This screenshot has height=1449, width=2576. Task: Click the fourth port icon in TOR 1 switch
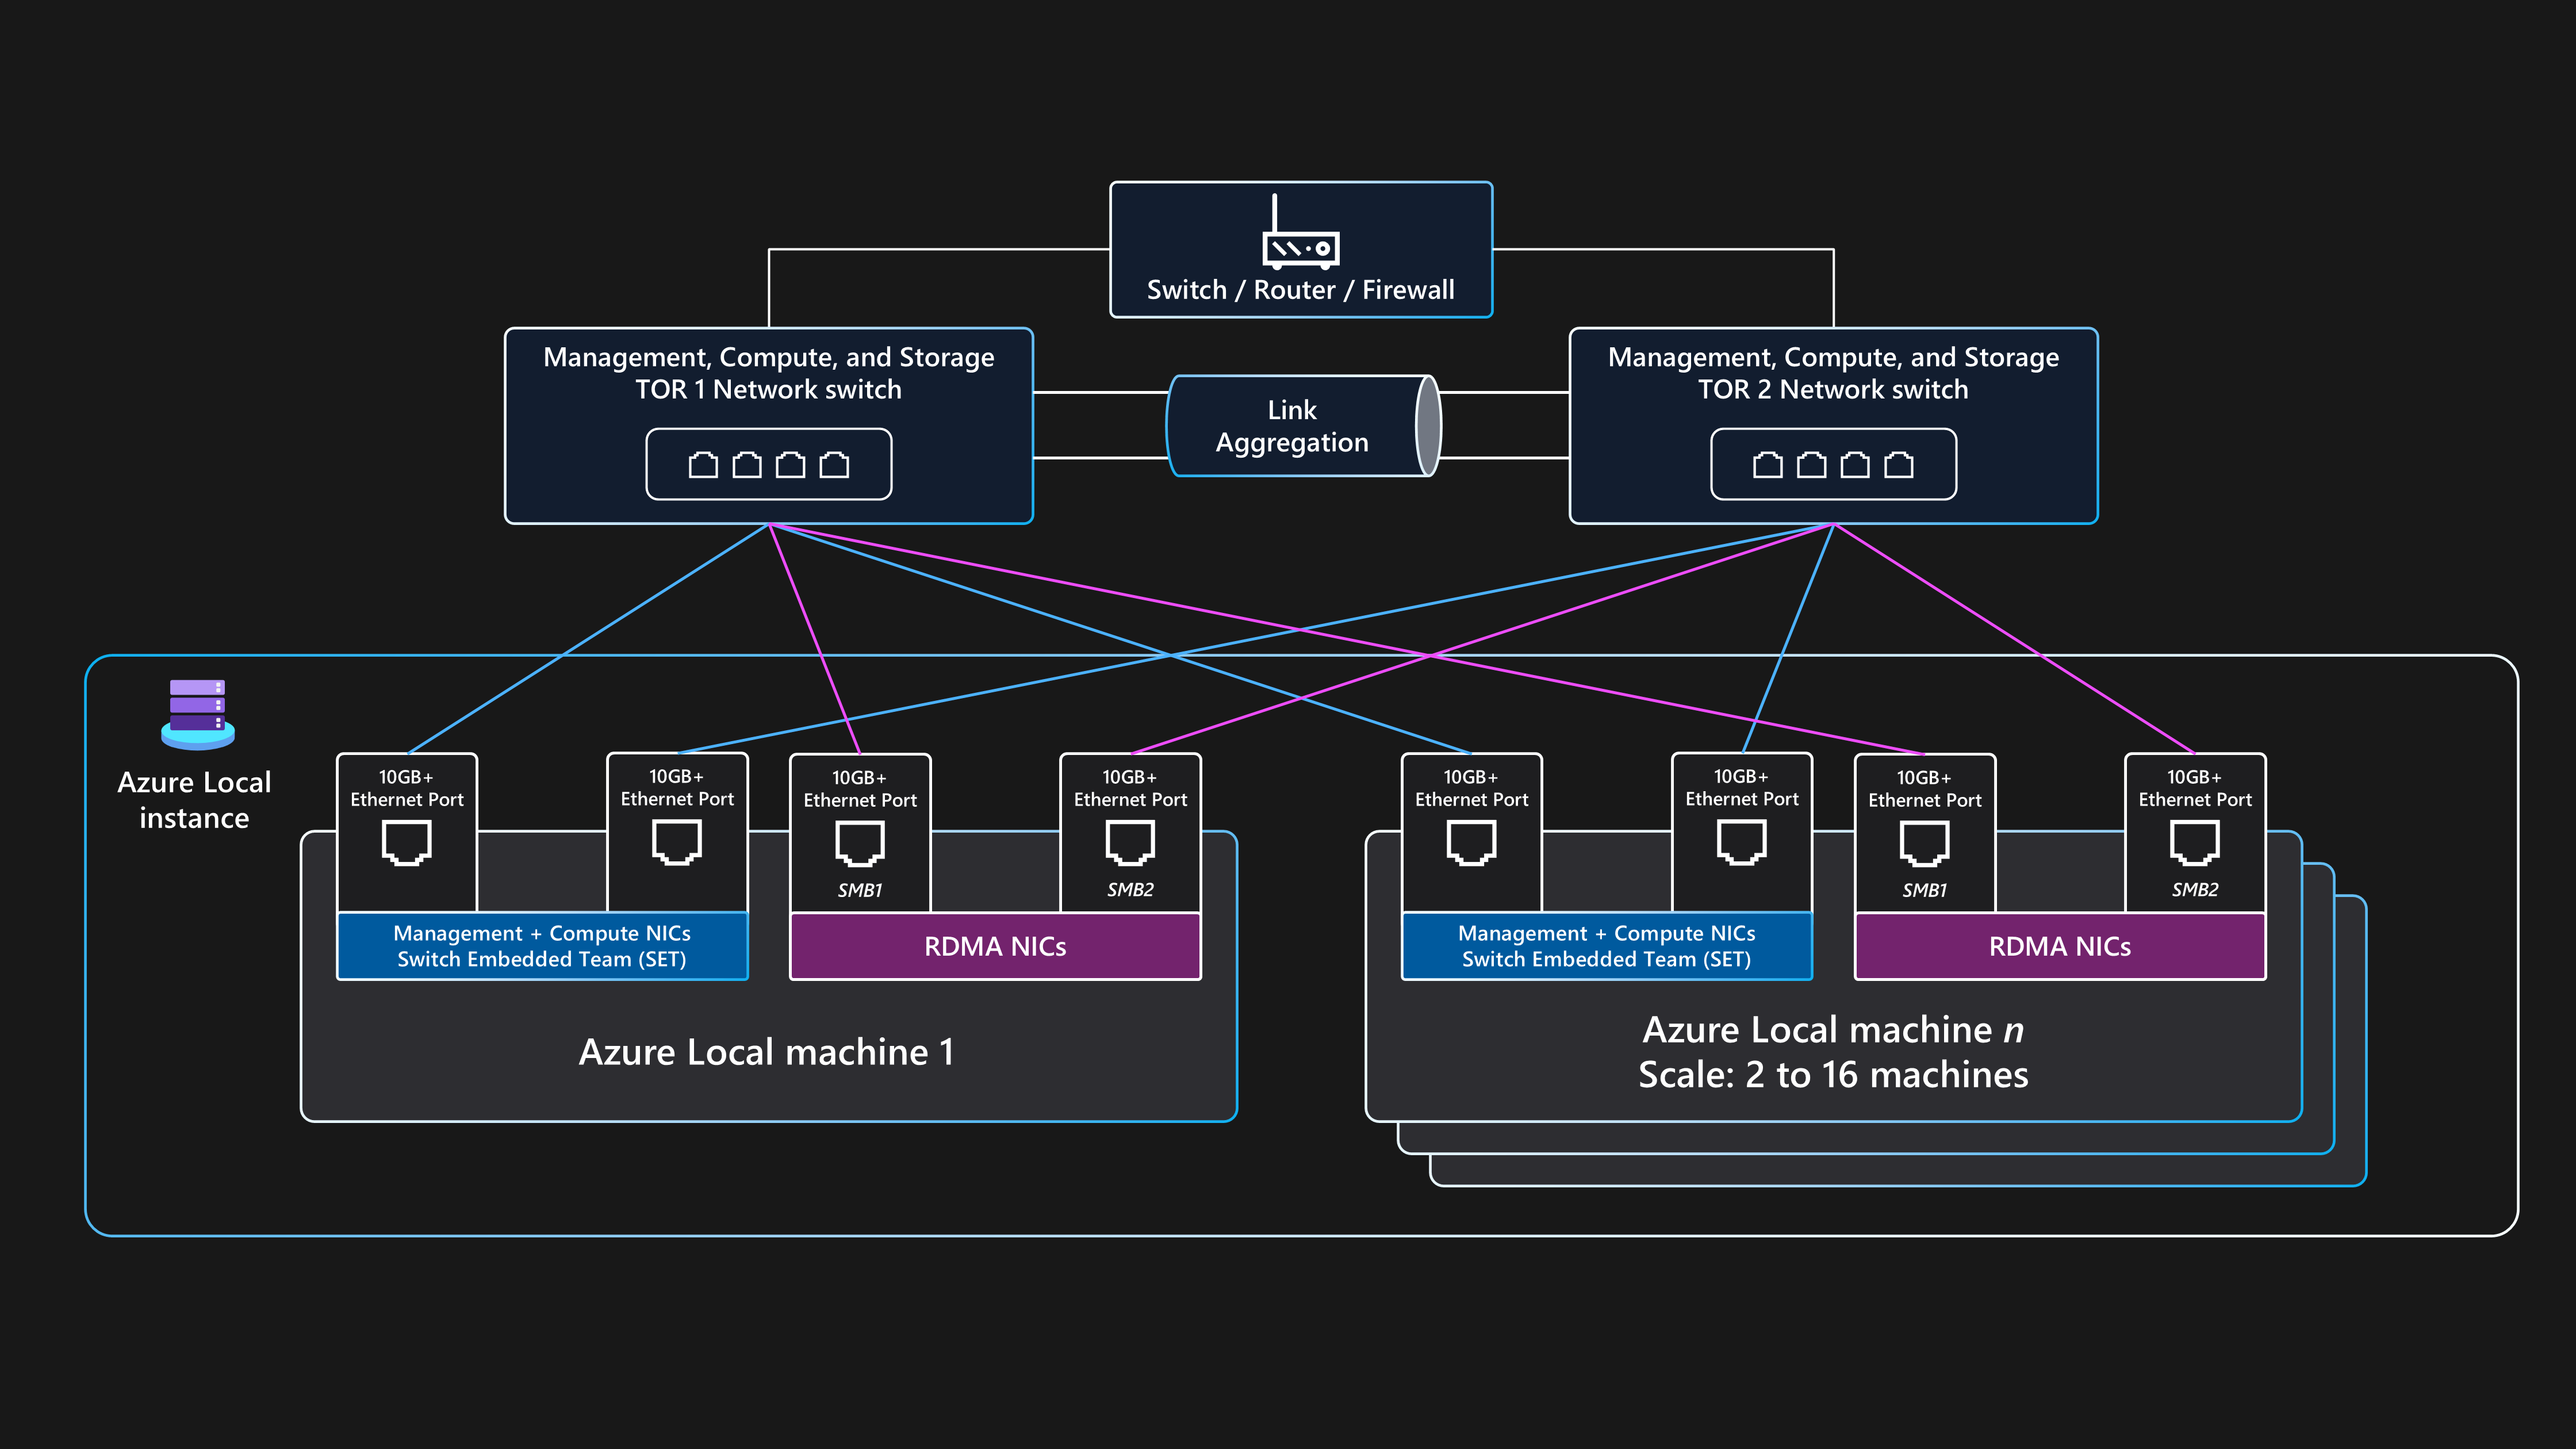(834, 465)
